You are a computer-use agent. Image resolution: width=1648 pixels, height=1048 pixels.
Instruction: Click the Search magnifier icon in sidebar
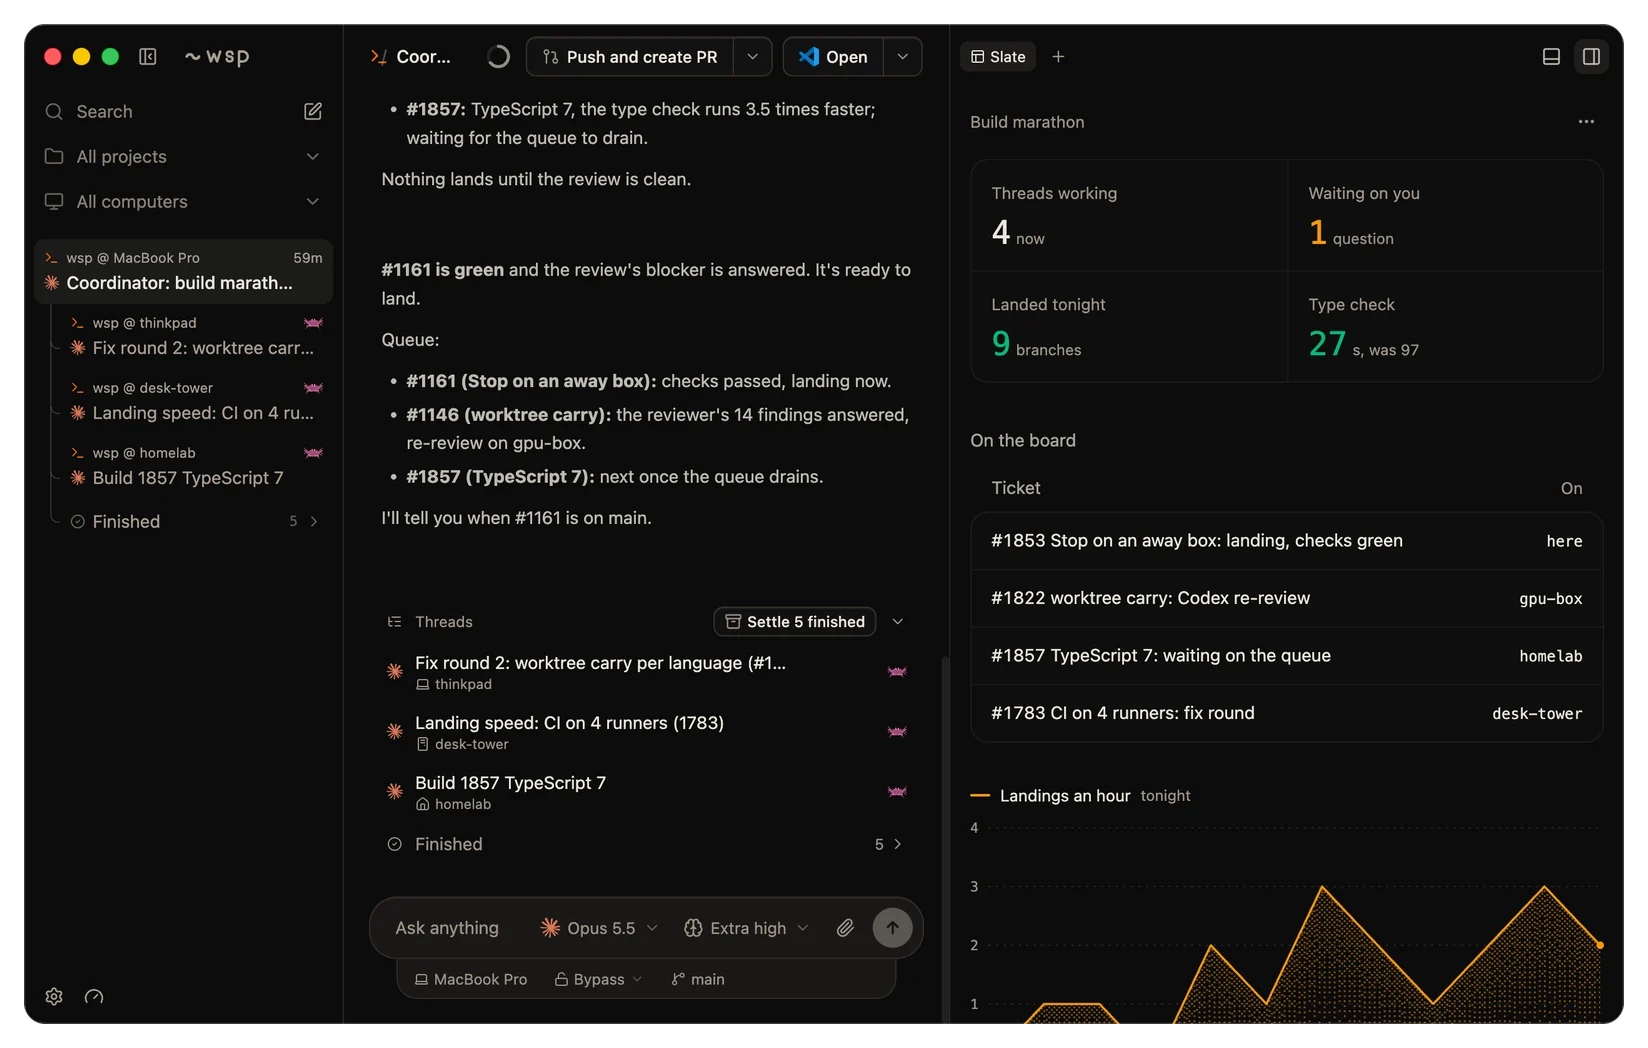pos(54,111)
